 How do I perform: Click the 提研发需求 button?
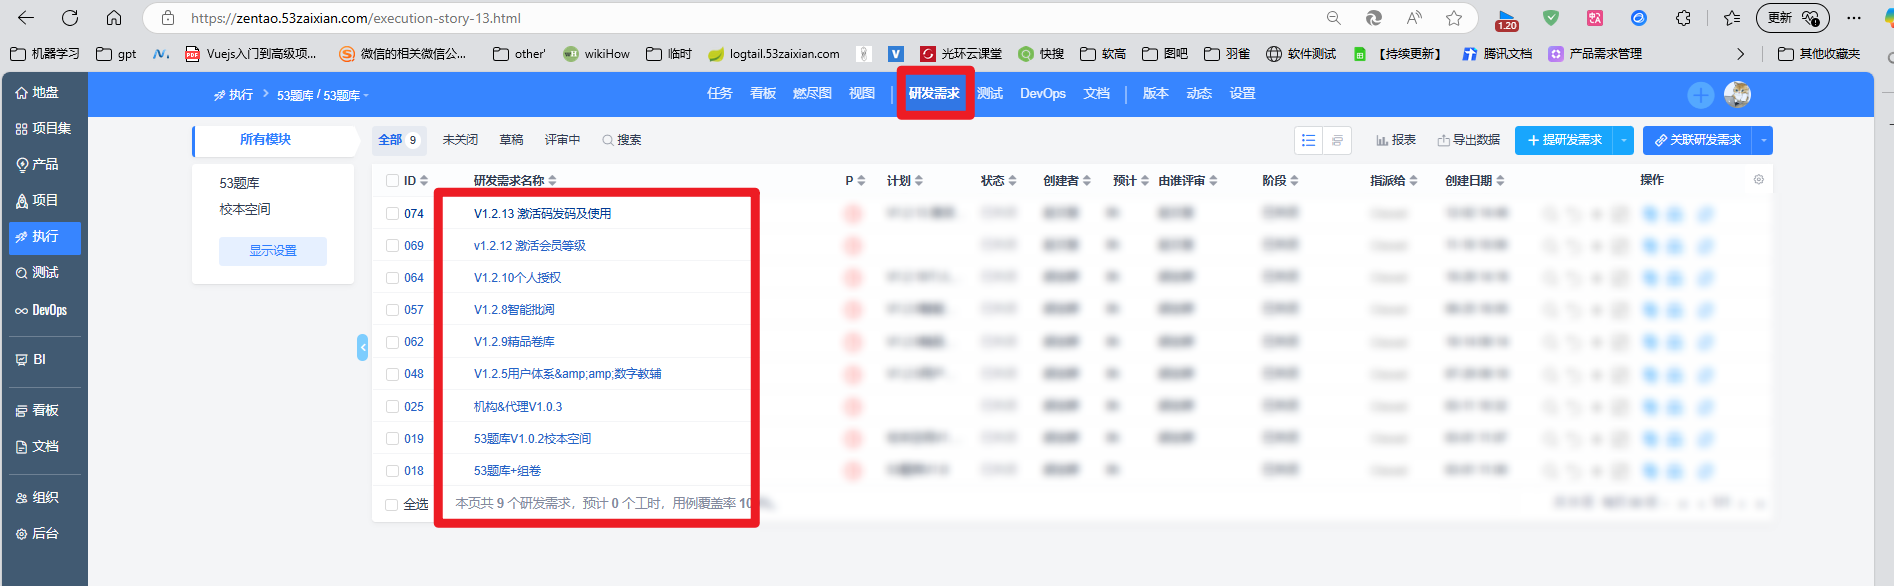[x=1565, y=140]
